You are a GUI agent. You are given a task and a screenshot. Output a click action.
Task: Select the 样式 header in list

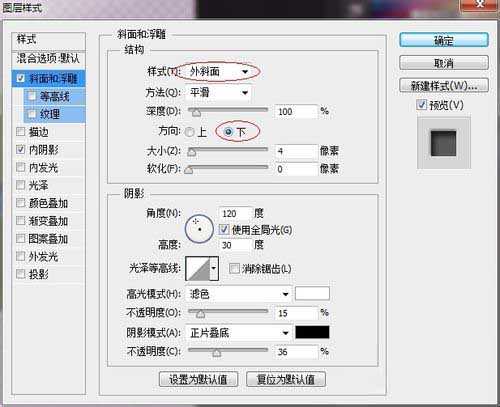pos(48,39)
